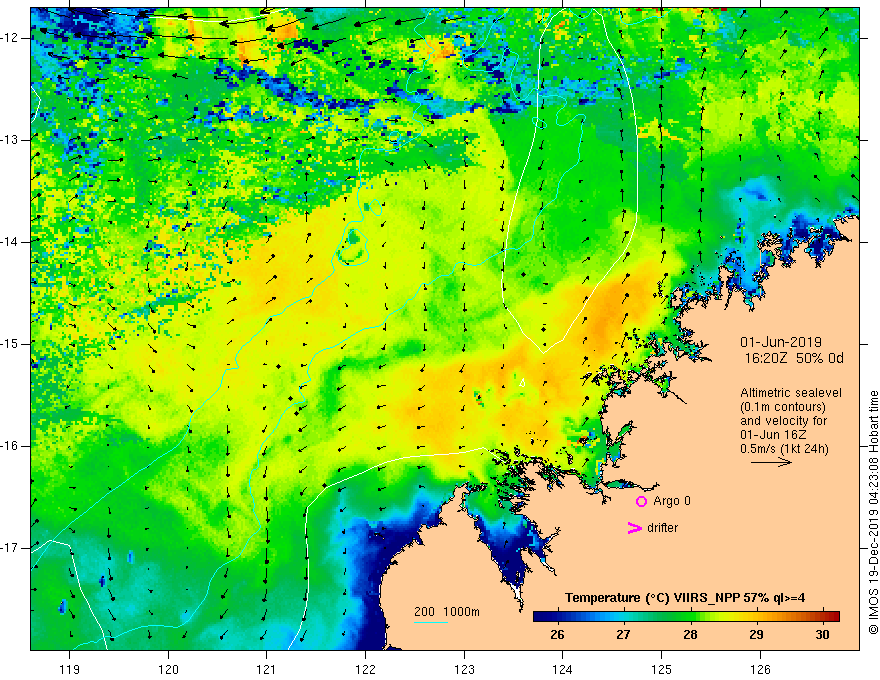Image resolution: width=880 pixels, height=680 pixels.
Task: Click the color bar label 29
Action: tap(756, 635)
